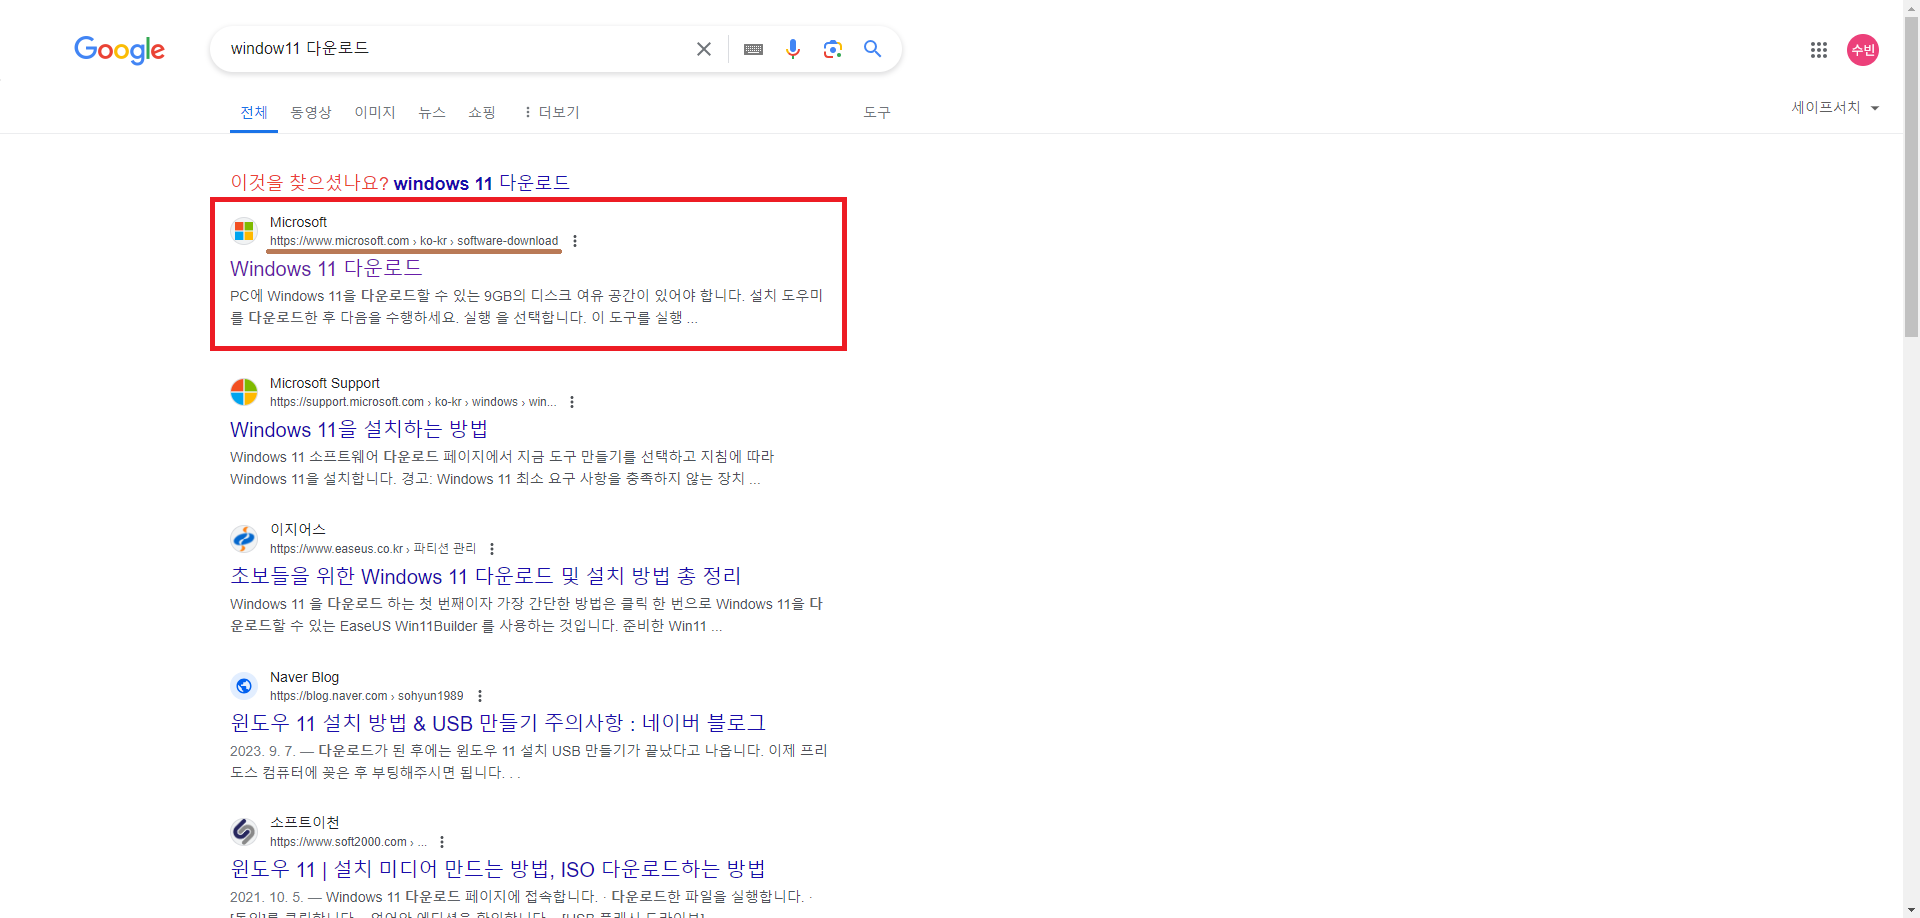Click the microsoft.com software-download URL
Screen dimensions: 1920x918
[414, 241]
